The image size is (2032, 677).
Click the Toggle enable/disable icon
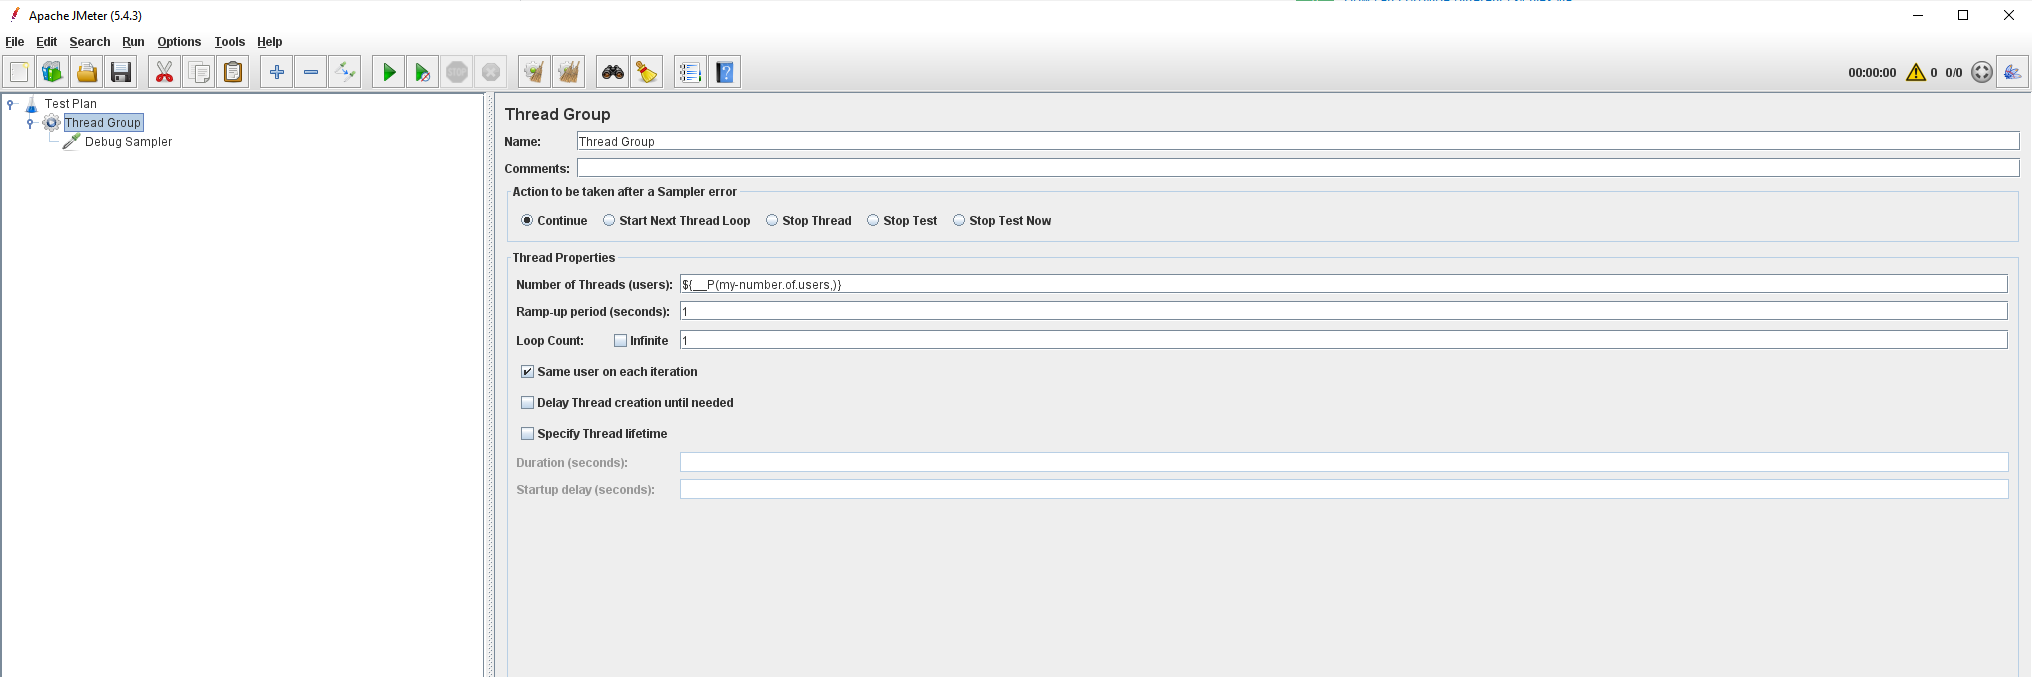click(345, 72)
